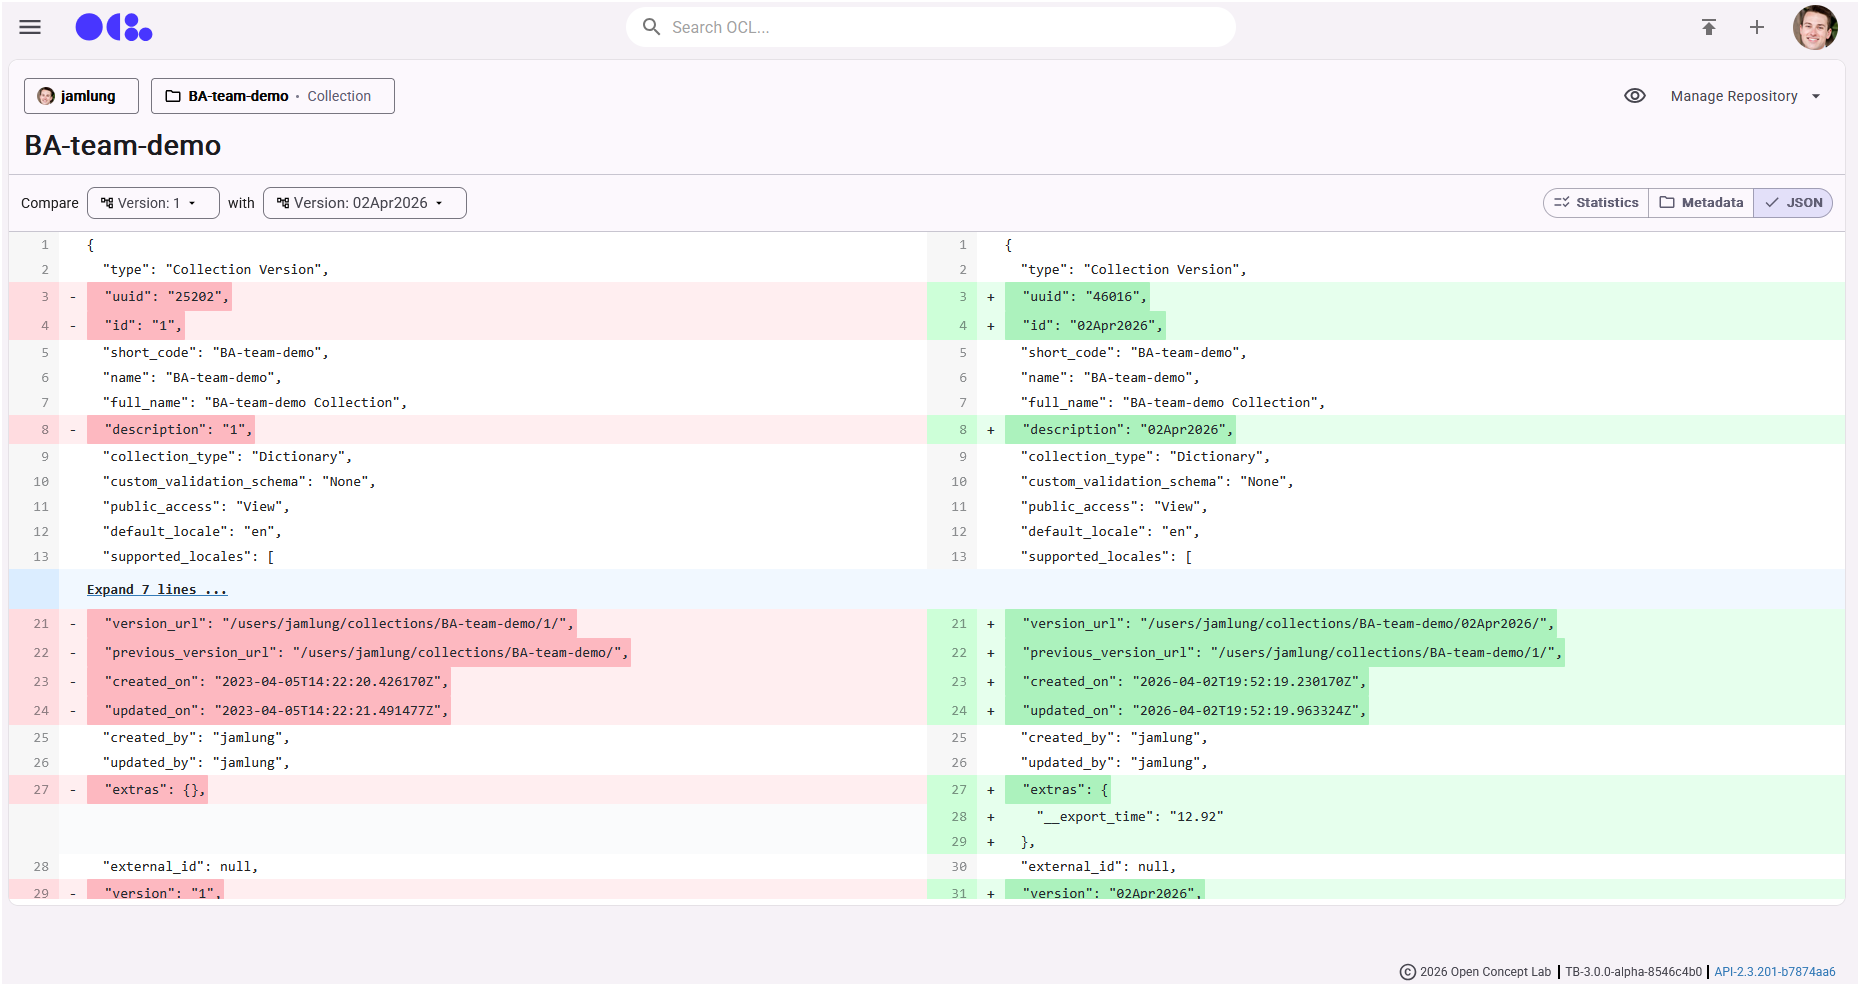Image resolution: width=1860 pixels, height=986 pixels.
Task: Click the jamlung owner avatar icon
Action: coord(46,96)
